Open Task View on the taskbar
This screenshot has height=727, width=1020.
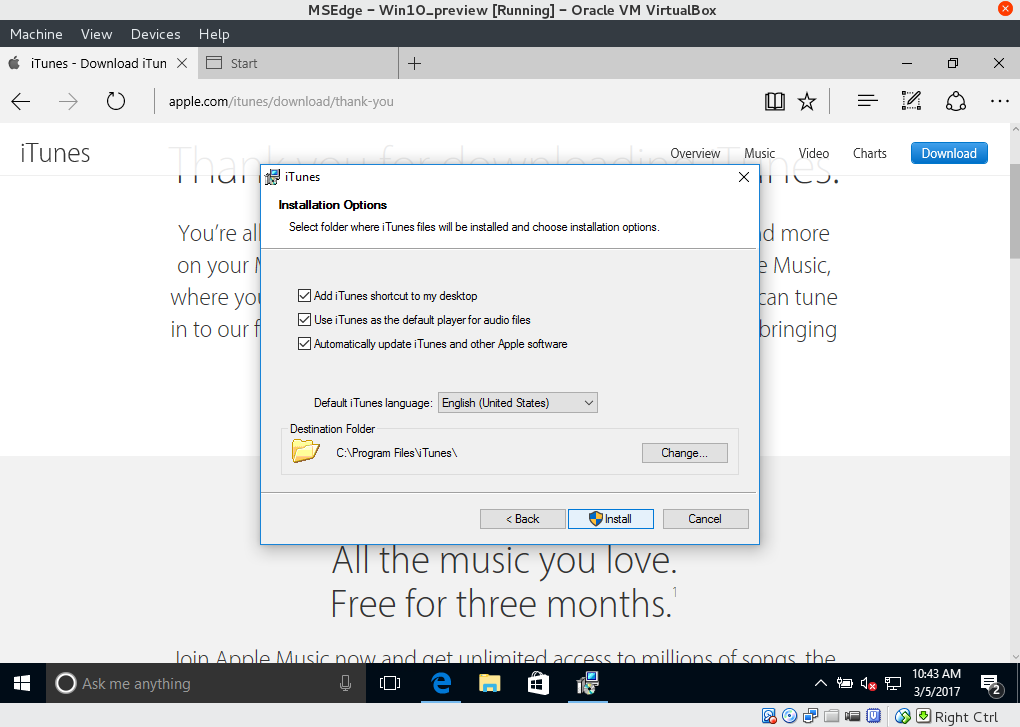pyautogui.click(x=390, y=683)
